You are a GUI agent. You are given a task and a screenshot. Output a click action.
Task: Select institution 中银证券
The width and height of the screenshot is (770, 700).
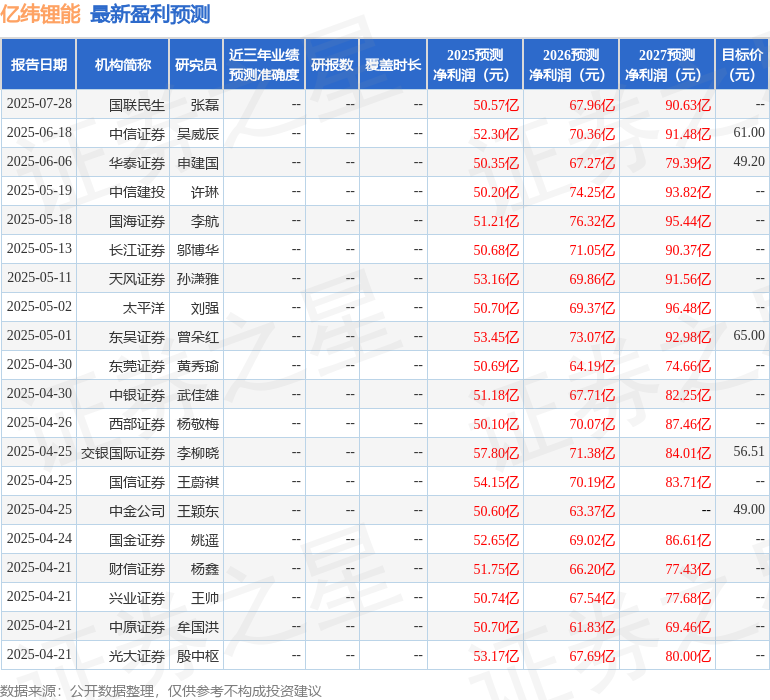(137, 394)
